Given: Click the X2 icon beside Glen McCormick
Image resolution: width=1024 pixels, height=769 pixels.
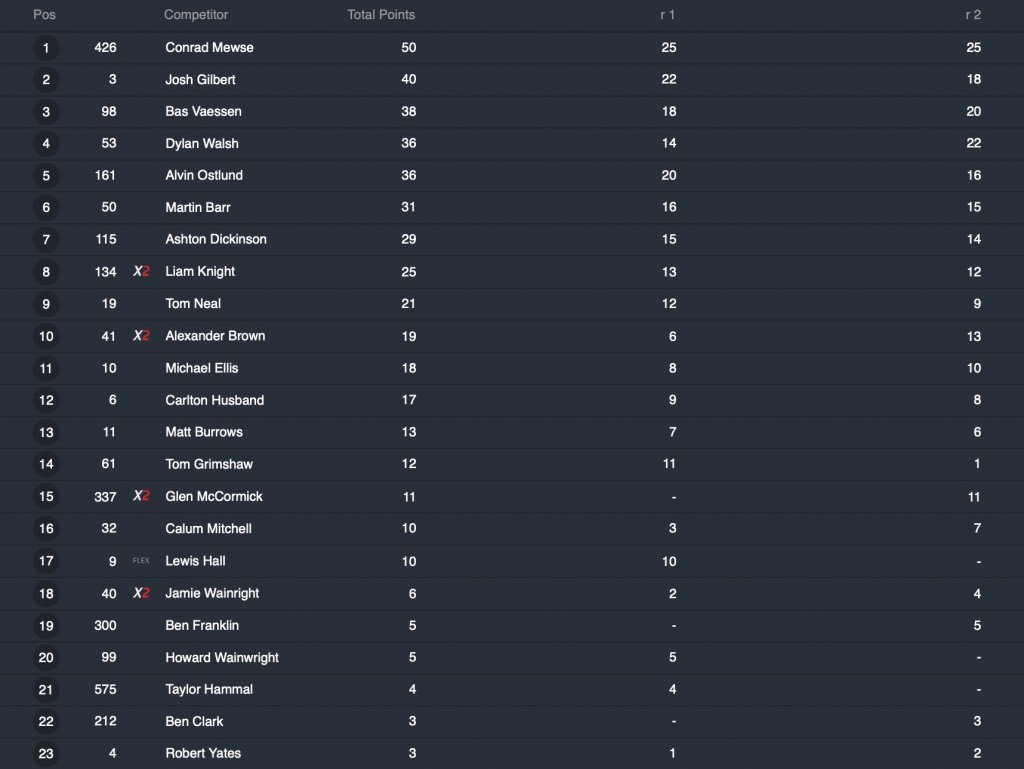Looking at the screenshot, I should 141,497.
